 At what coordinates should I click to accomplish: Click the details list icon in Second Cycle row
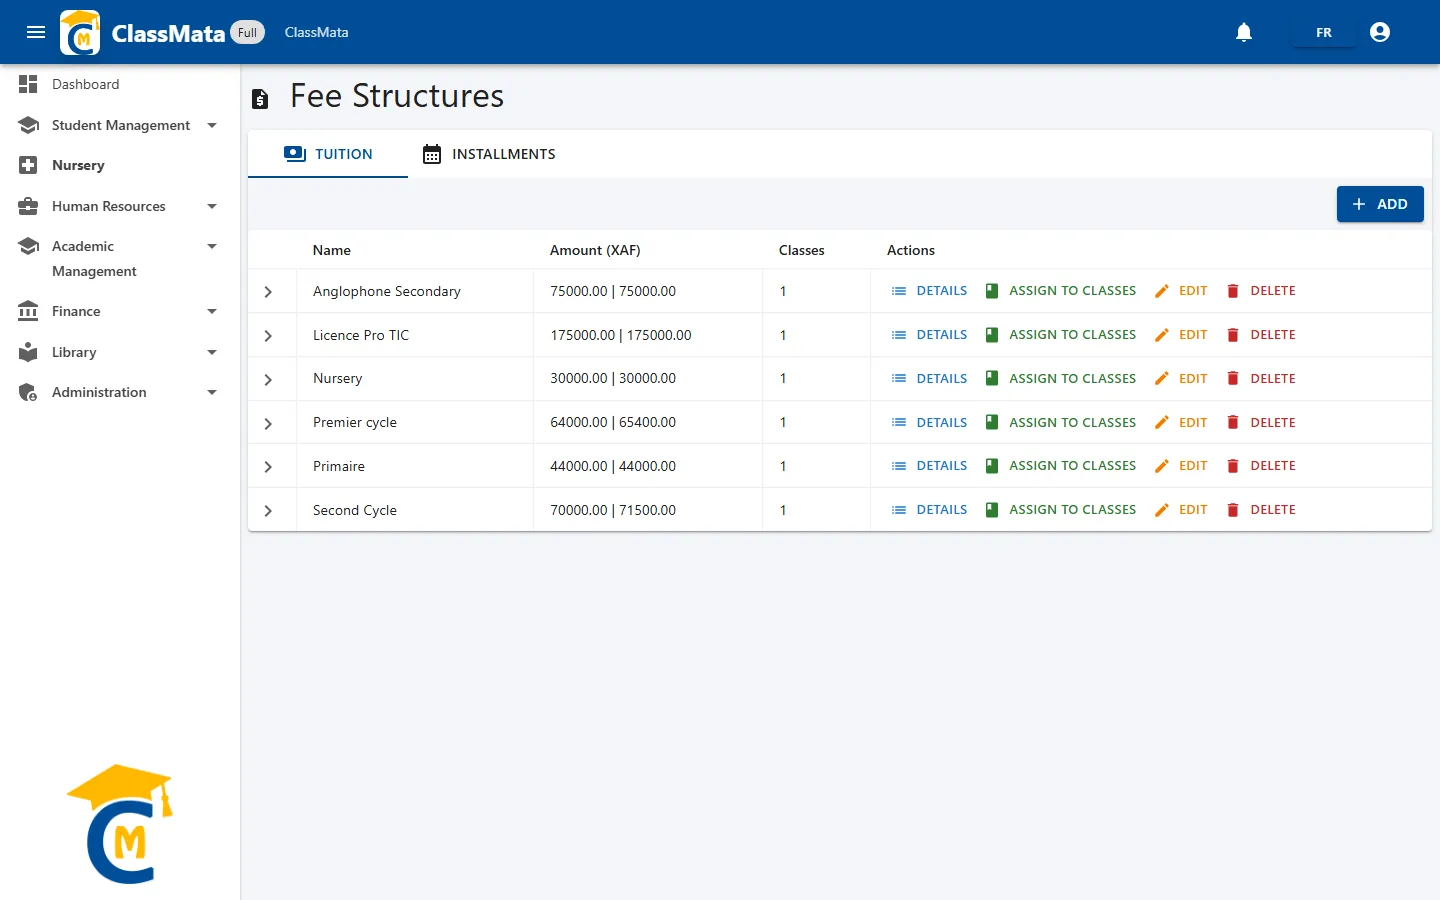tap(899, 510)
